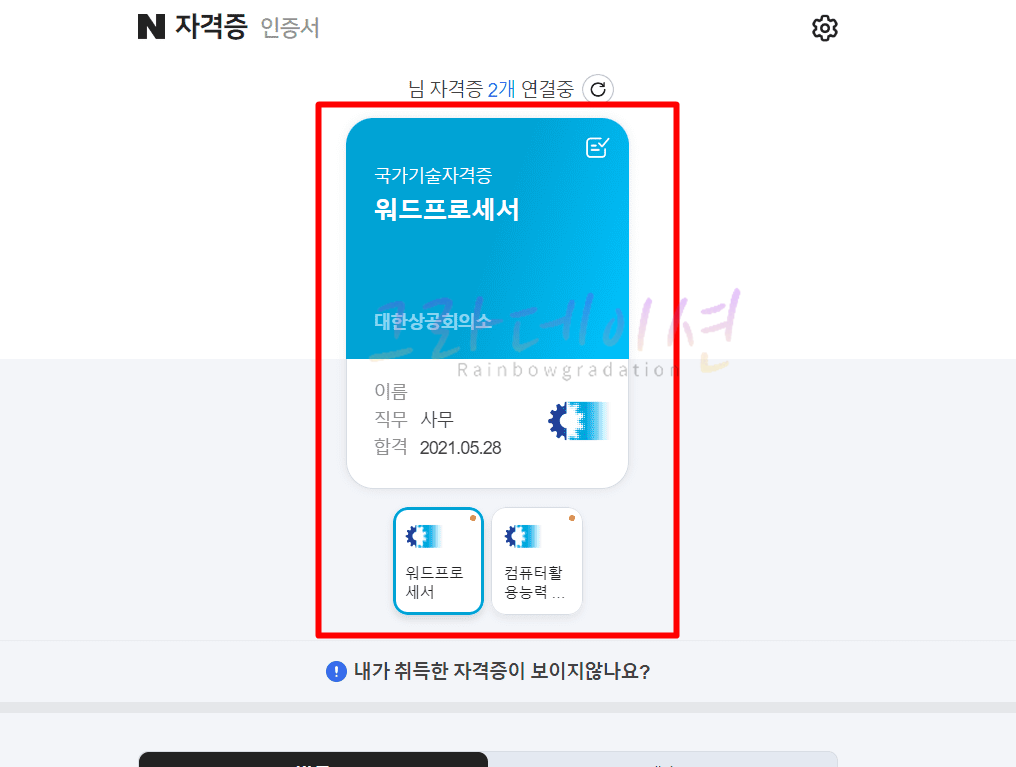
Task: Click the orange dot on the 컴퓨터활용능력 thumbnail
Action: (x=572, y=518)
